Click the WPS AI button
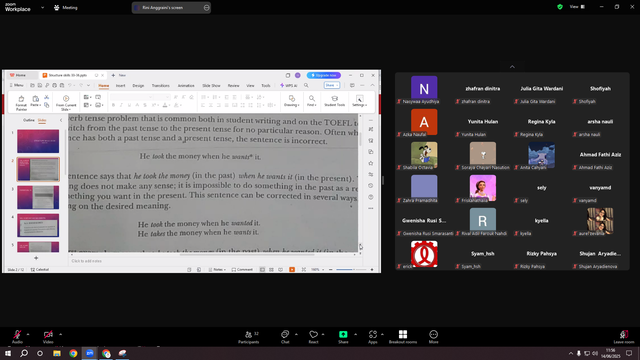Screen dimensions: 640x360 click(x=289, y=86)
